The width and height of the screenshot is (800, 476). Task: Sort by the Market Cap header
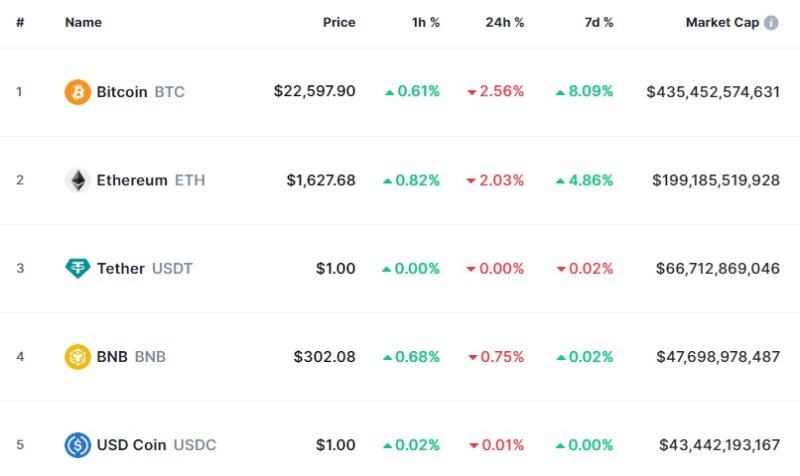tap(721, 22)
